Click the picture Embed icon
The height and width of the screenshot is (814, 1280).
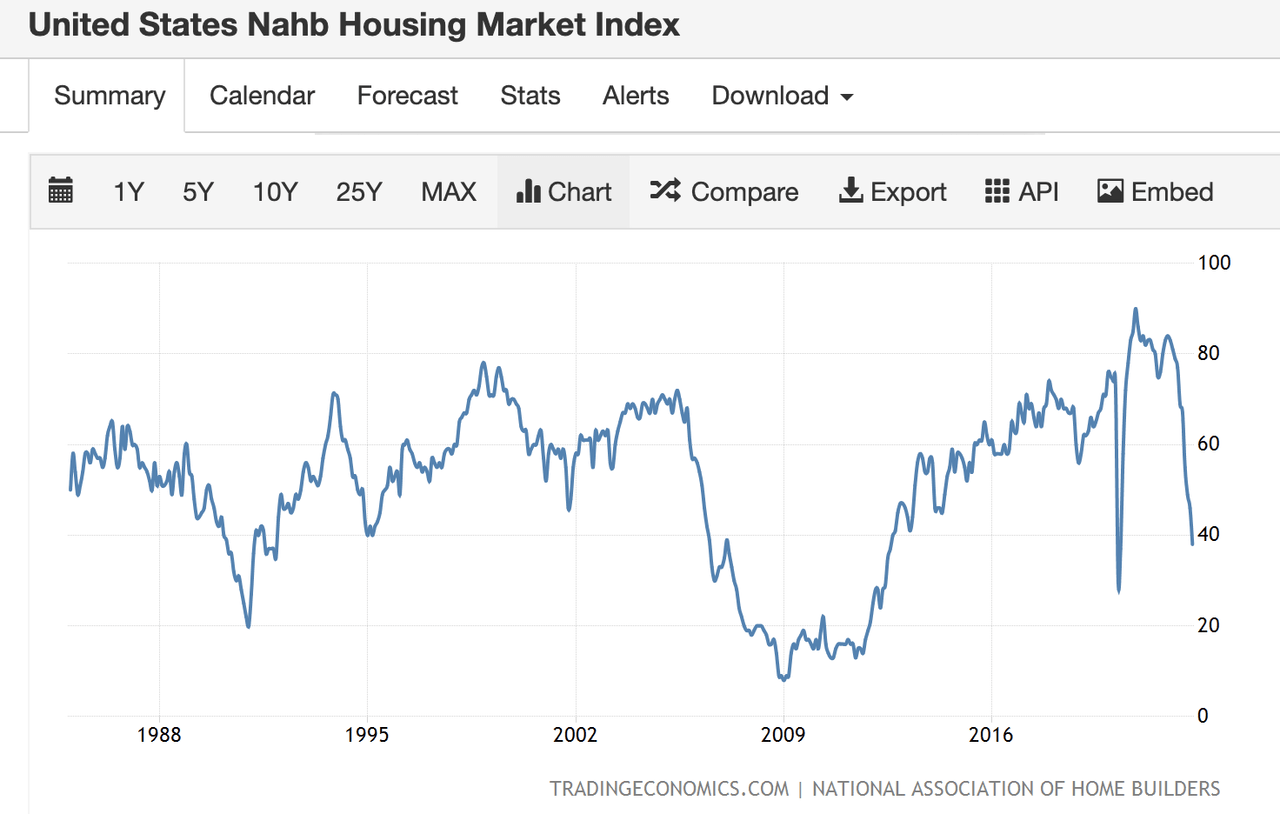pos(1110,191)
